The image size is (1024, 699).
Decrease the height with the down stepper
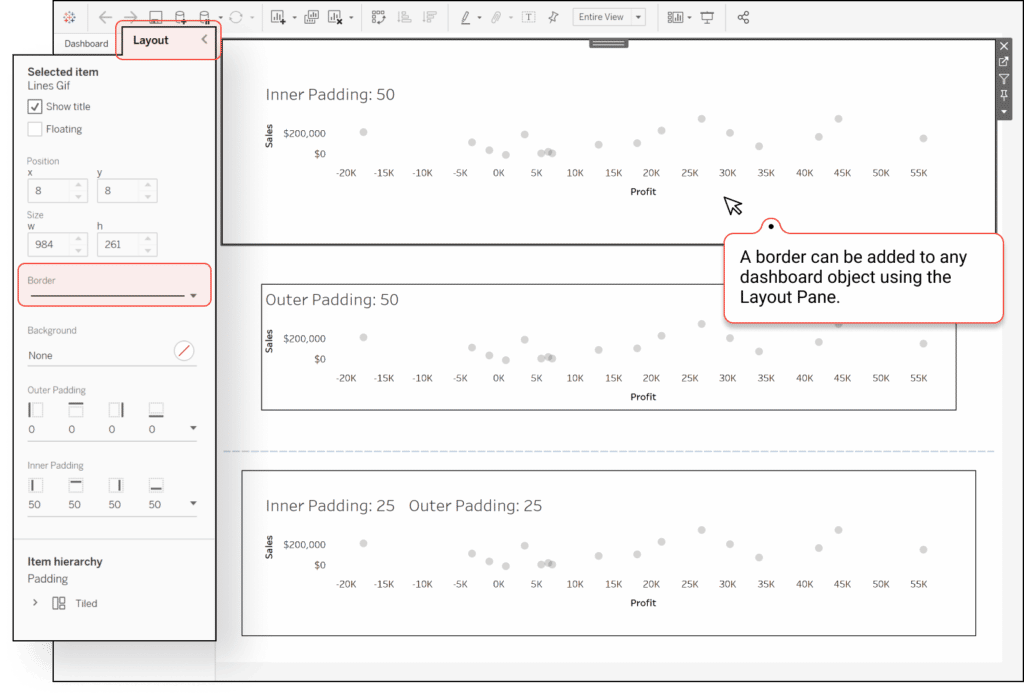(148, 250)
